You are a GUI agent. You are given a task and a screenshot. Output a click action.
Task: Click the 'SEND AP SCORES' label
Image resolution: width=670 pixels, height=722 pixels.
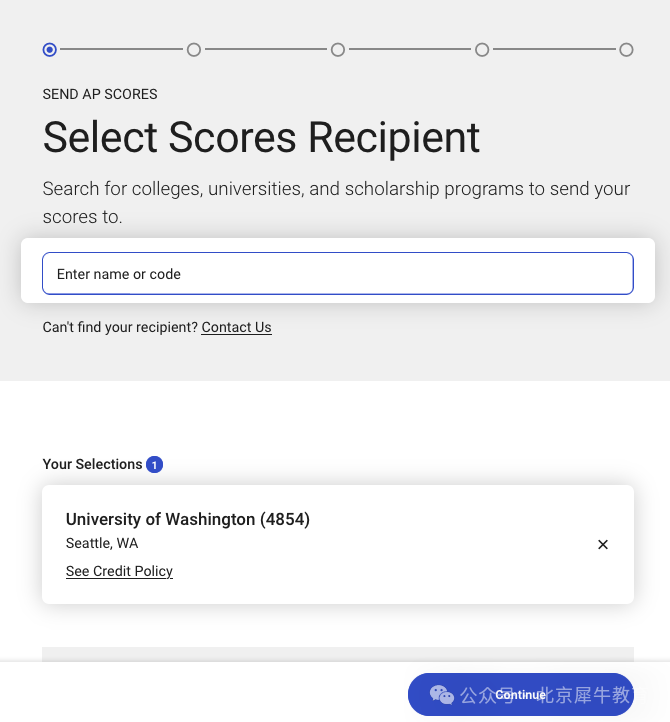(100, 94)
